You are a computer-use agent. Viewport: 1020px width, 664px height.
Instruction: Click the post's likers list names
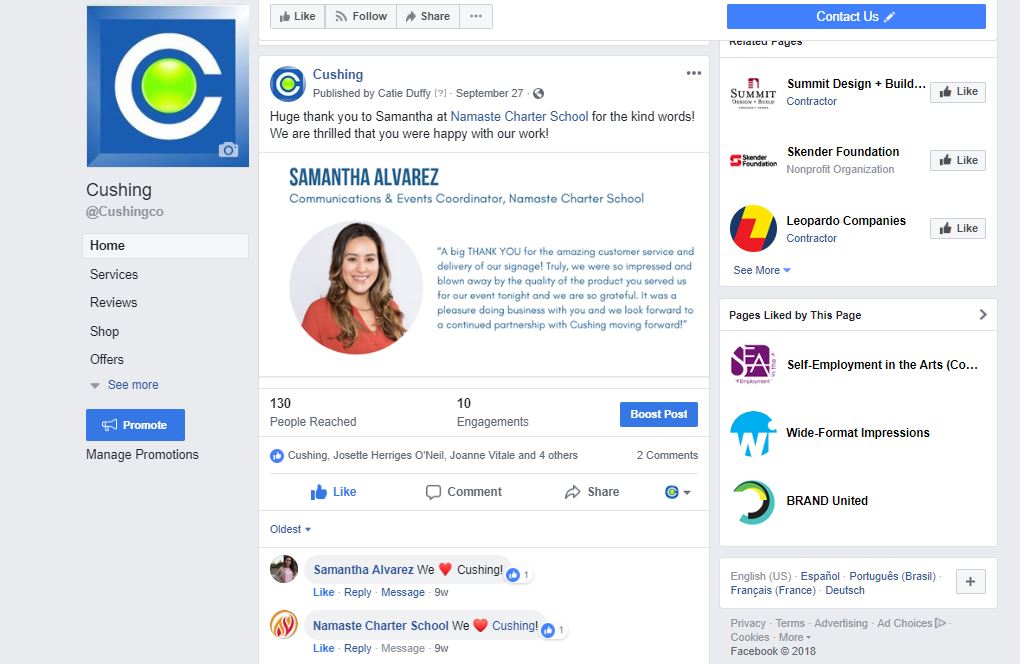pyautogui.click(x=433, y=456)
